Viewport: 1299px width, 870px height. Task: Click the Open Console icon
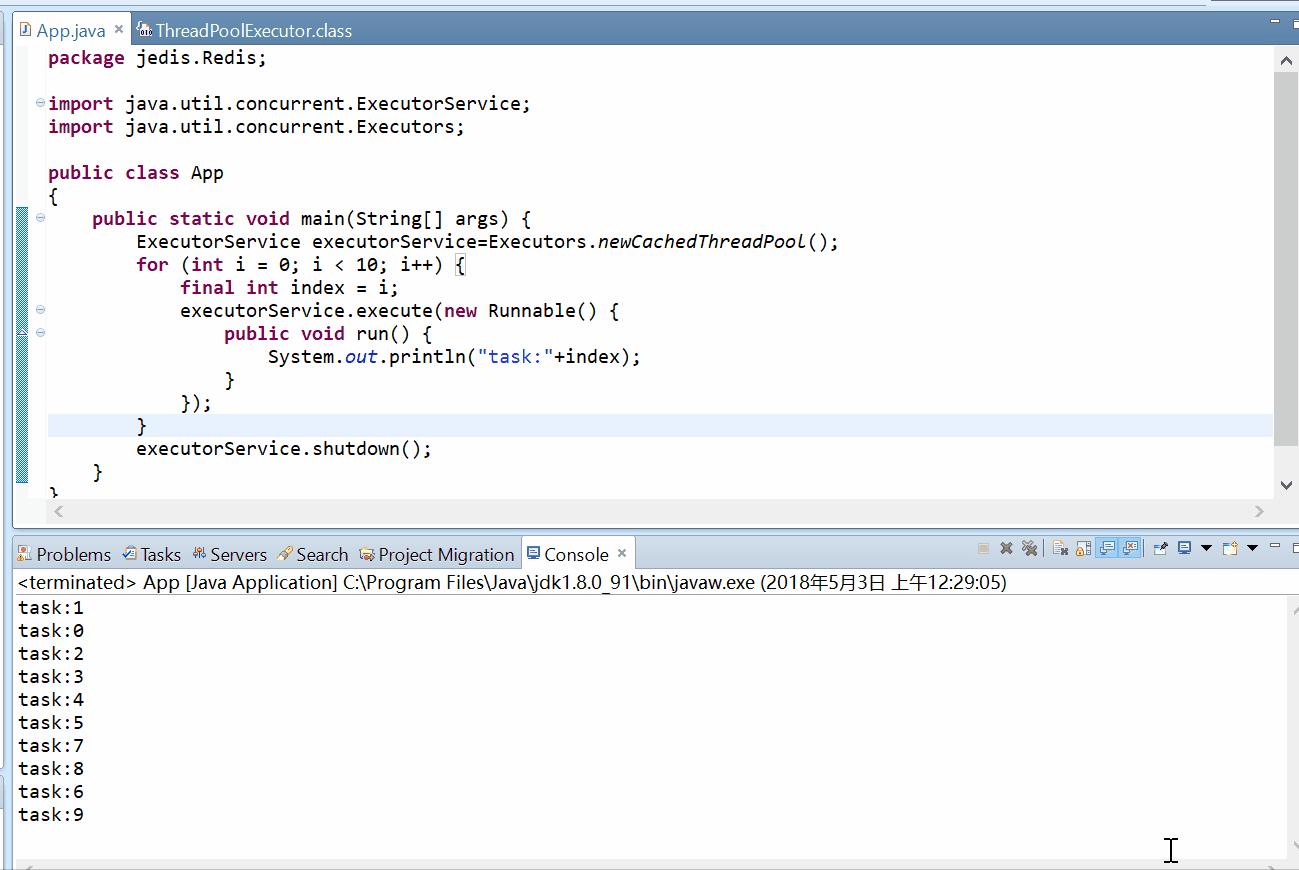pos(1230,548)
